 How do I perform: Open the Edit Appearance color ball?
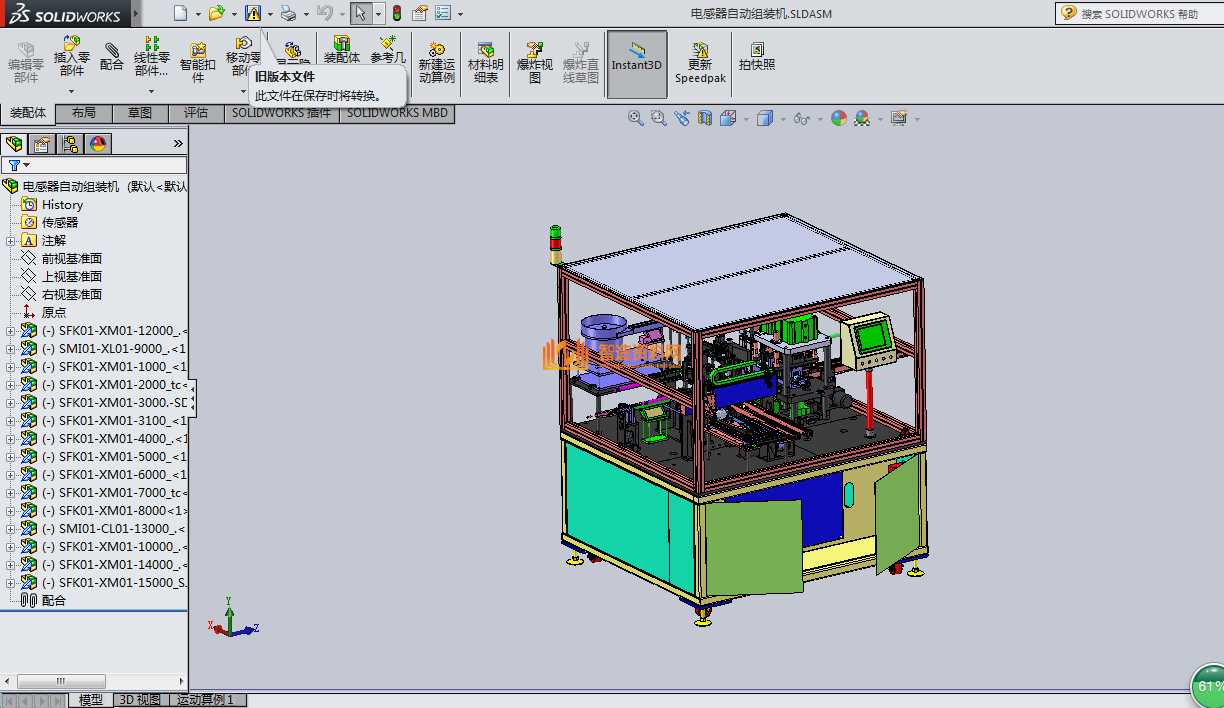click(x=838, y=118)
